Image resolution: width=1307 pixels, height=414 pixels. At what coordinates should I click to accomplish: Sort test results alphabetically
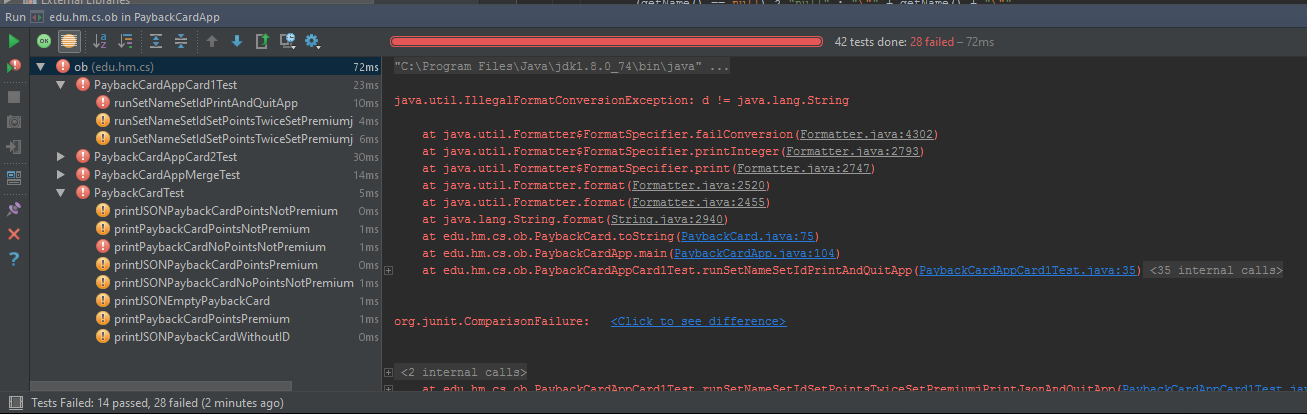(100, 41)
